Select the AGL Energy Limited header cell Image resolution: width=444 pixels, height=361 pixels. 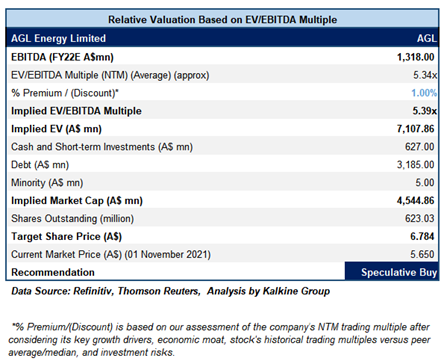click(x=58, y=38)
